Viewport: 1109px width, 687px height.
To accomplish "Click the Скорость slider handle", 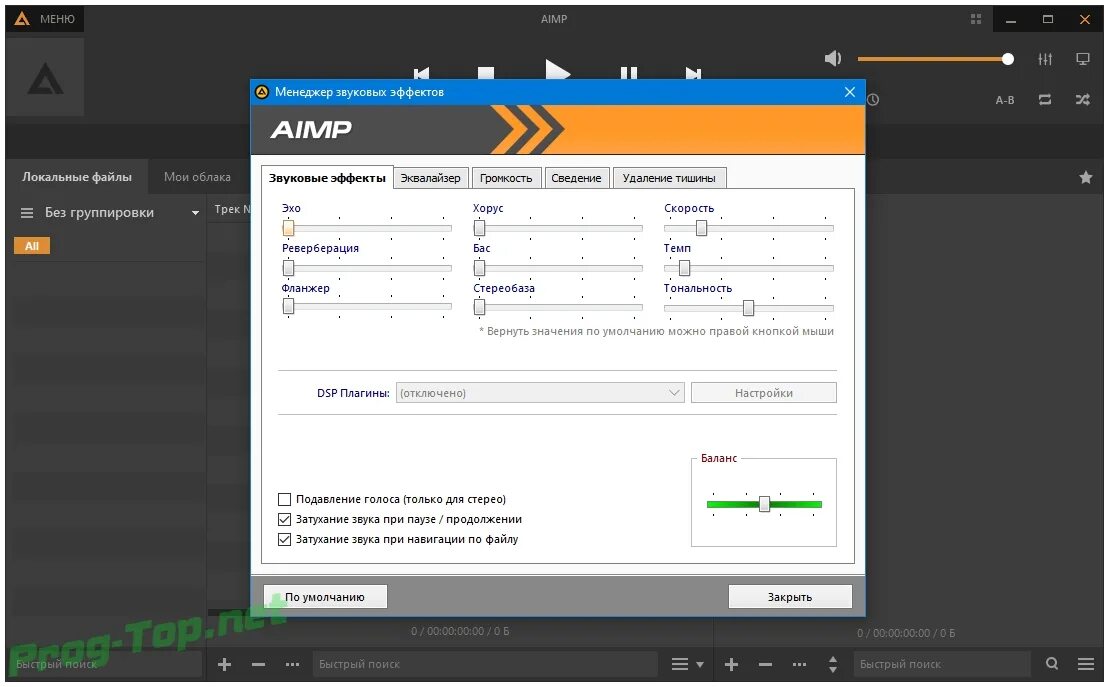I will [x=701, y=228].
